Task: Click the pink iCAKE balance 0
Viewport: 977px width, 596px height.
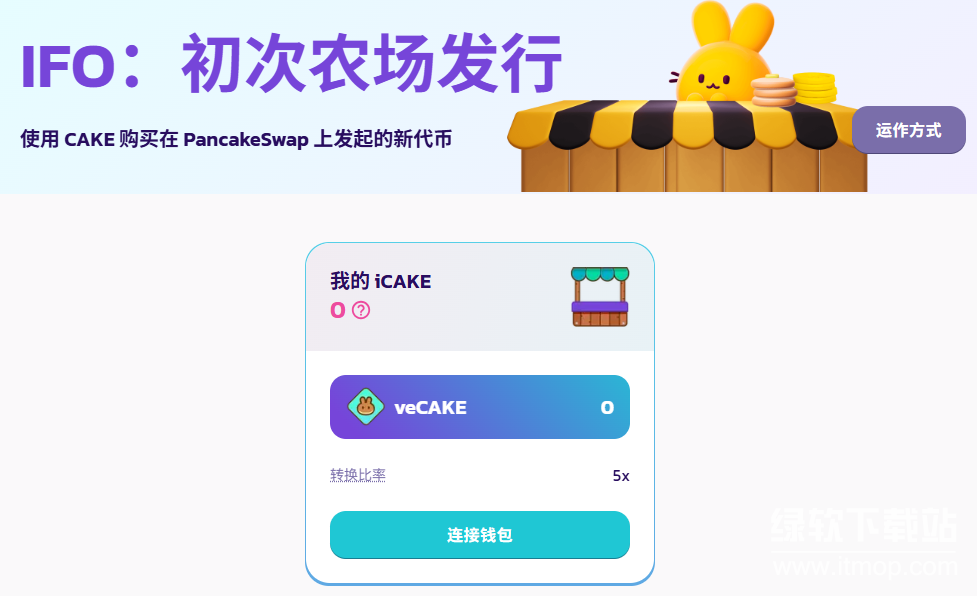Action: pyautogui.click(x=338, y=310)
